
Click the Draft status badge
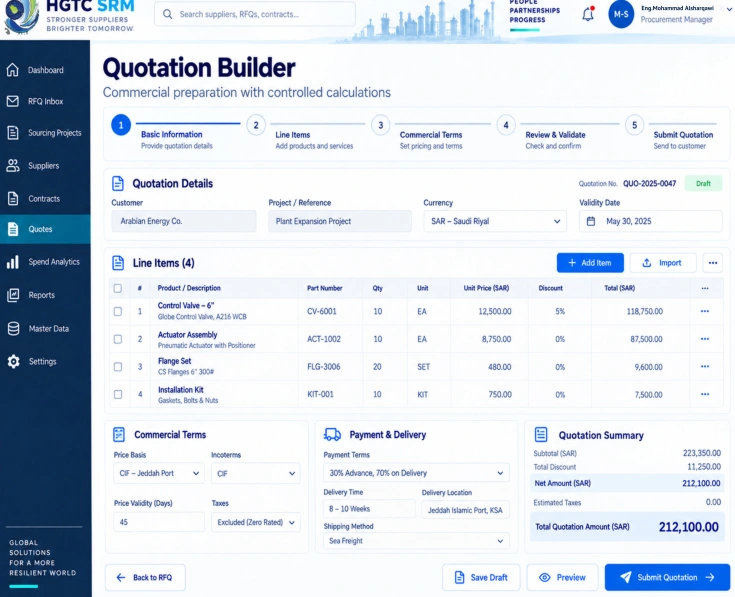click(703, 183)
